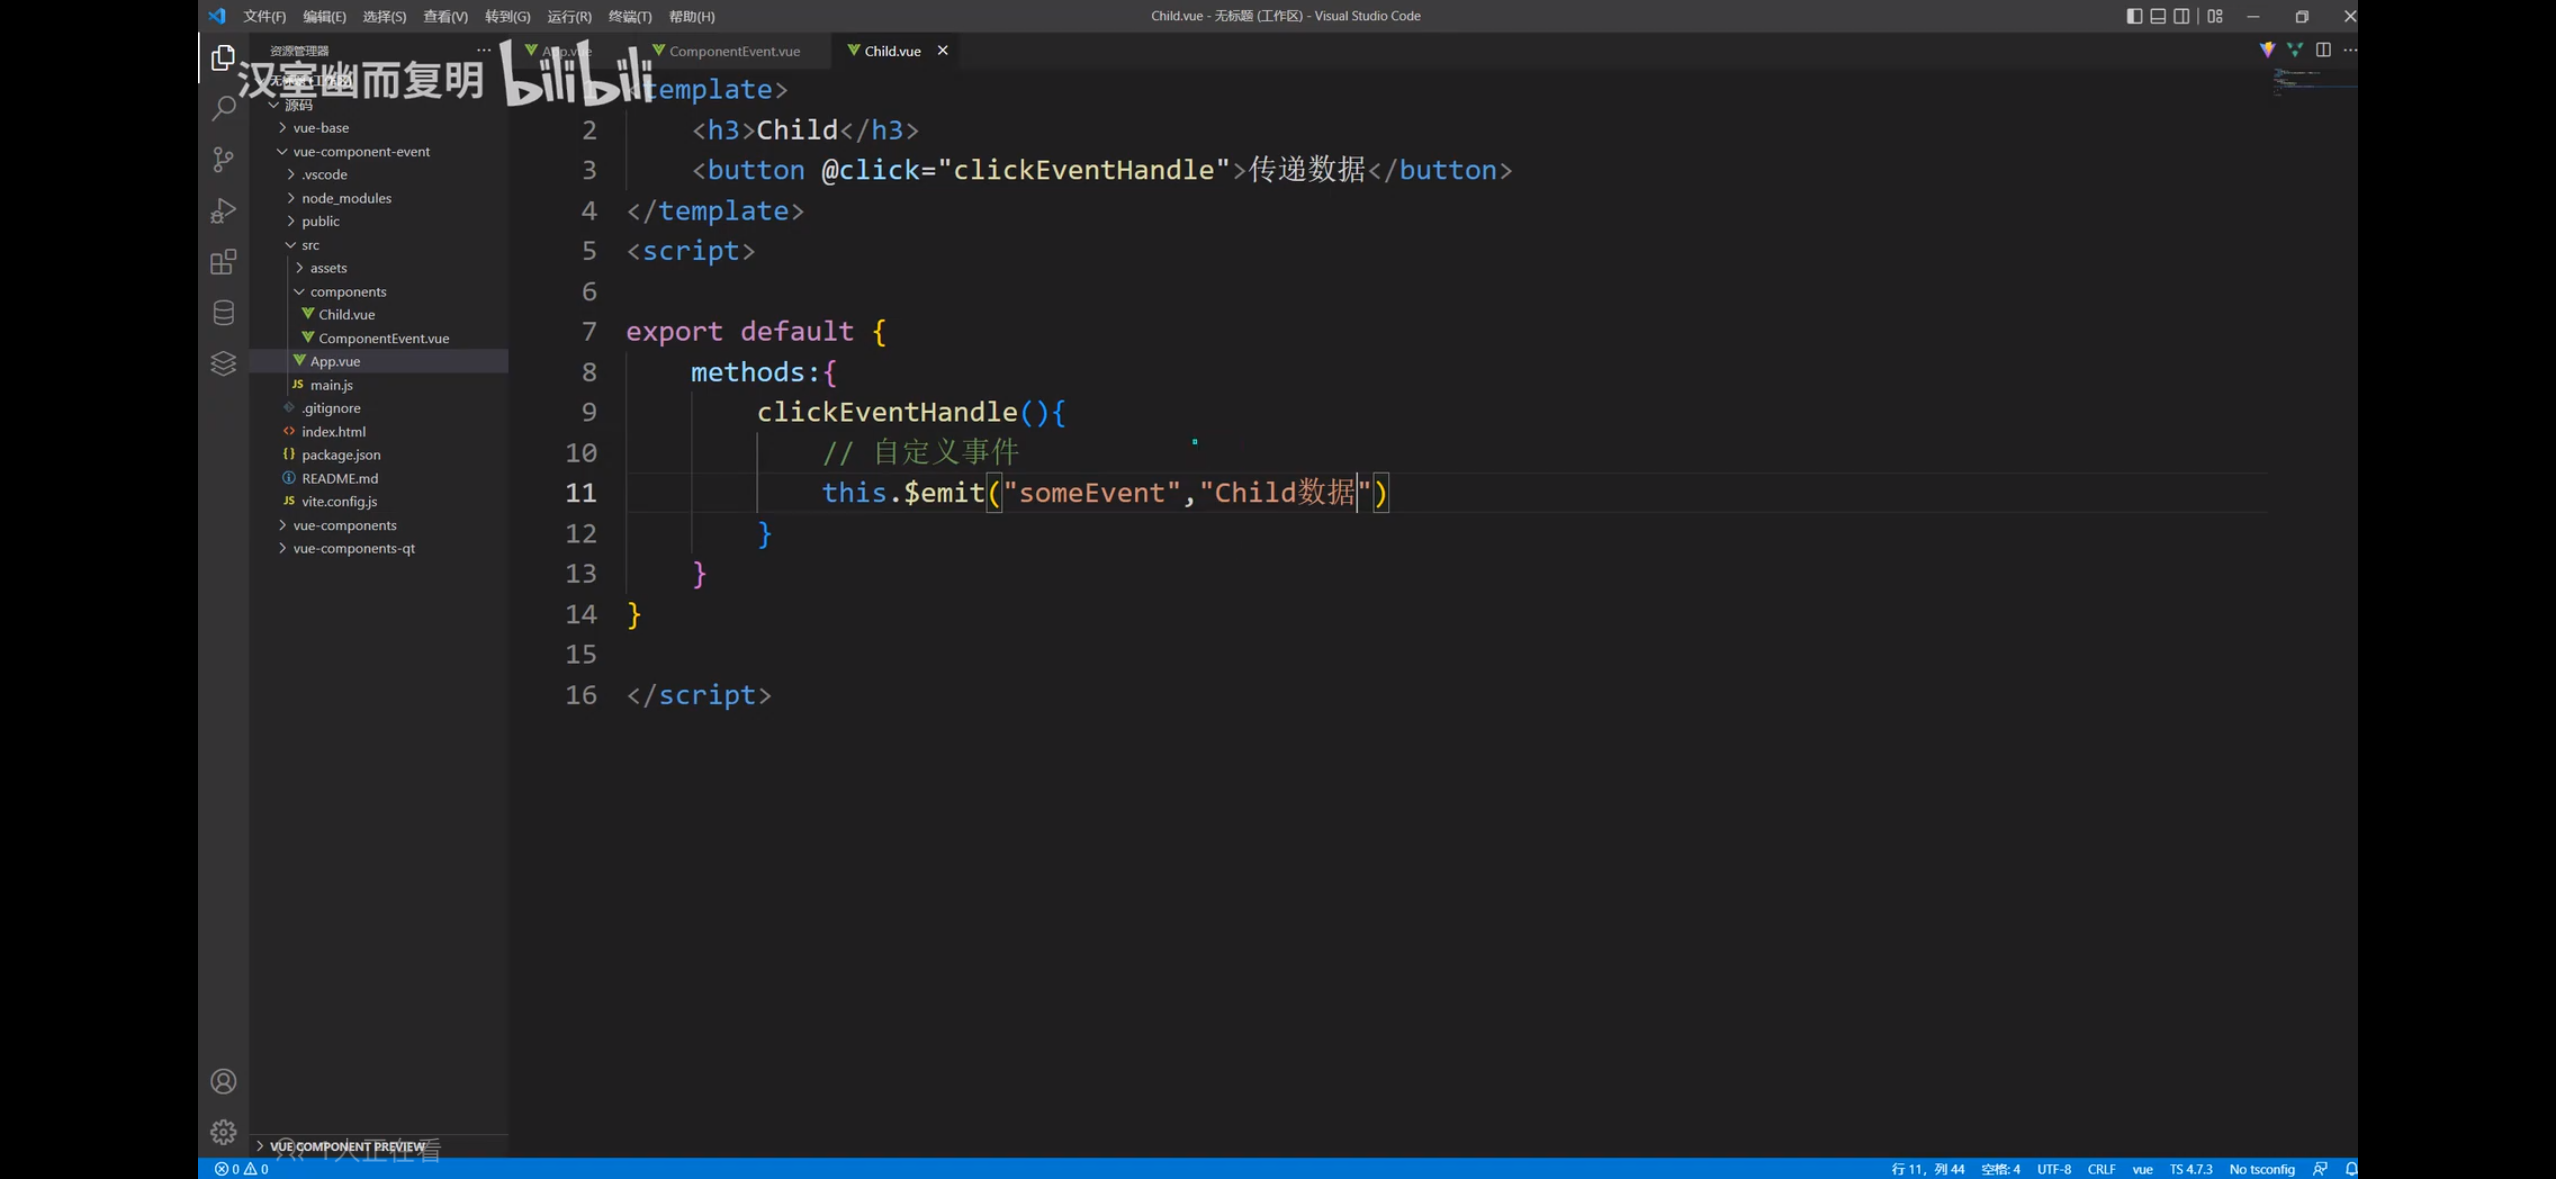Open Run and Debug view icon
The height and width of the screenshot is (1179, 2556).
point(223,211)
